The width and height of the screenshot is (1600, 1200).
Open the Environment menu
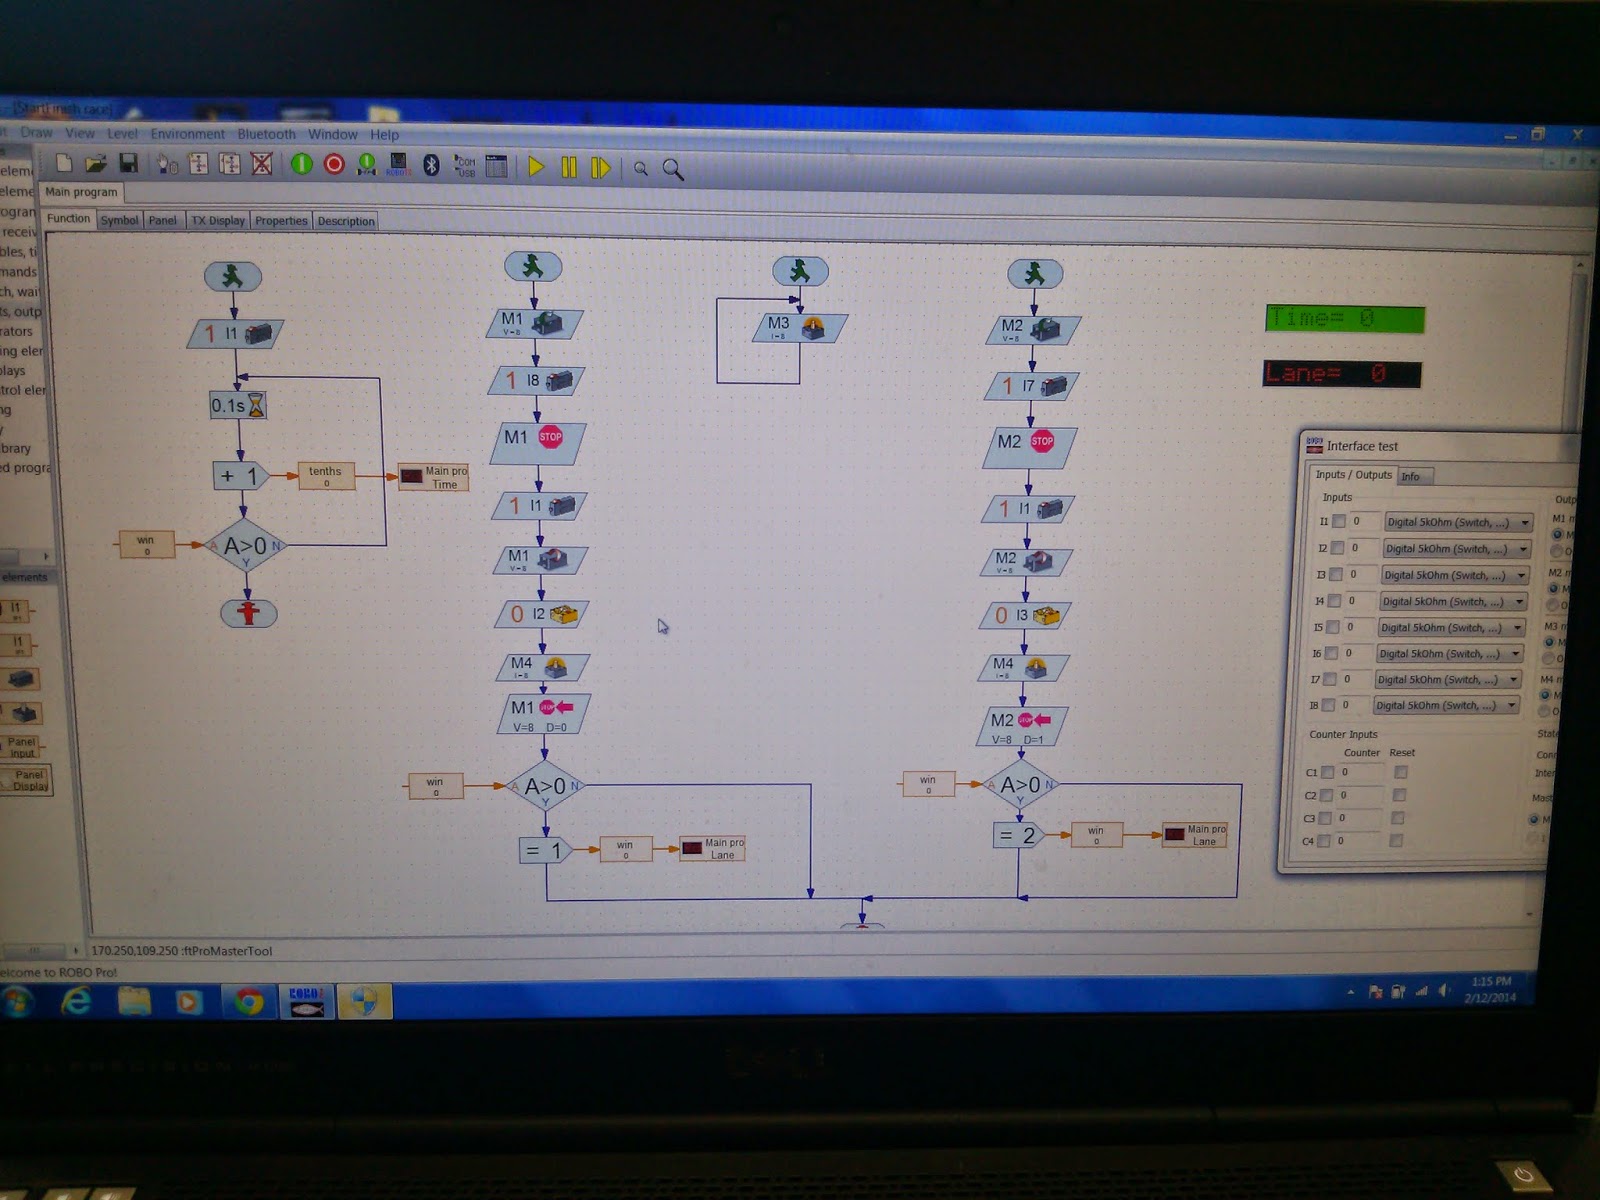(188, 134)
